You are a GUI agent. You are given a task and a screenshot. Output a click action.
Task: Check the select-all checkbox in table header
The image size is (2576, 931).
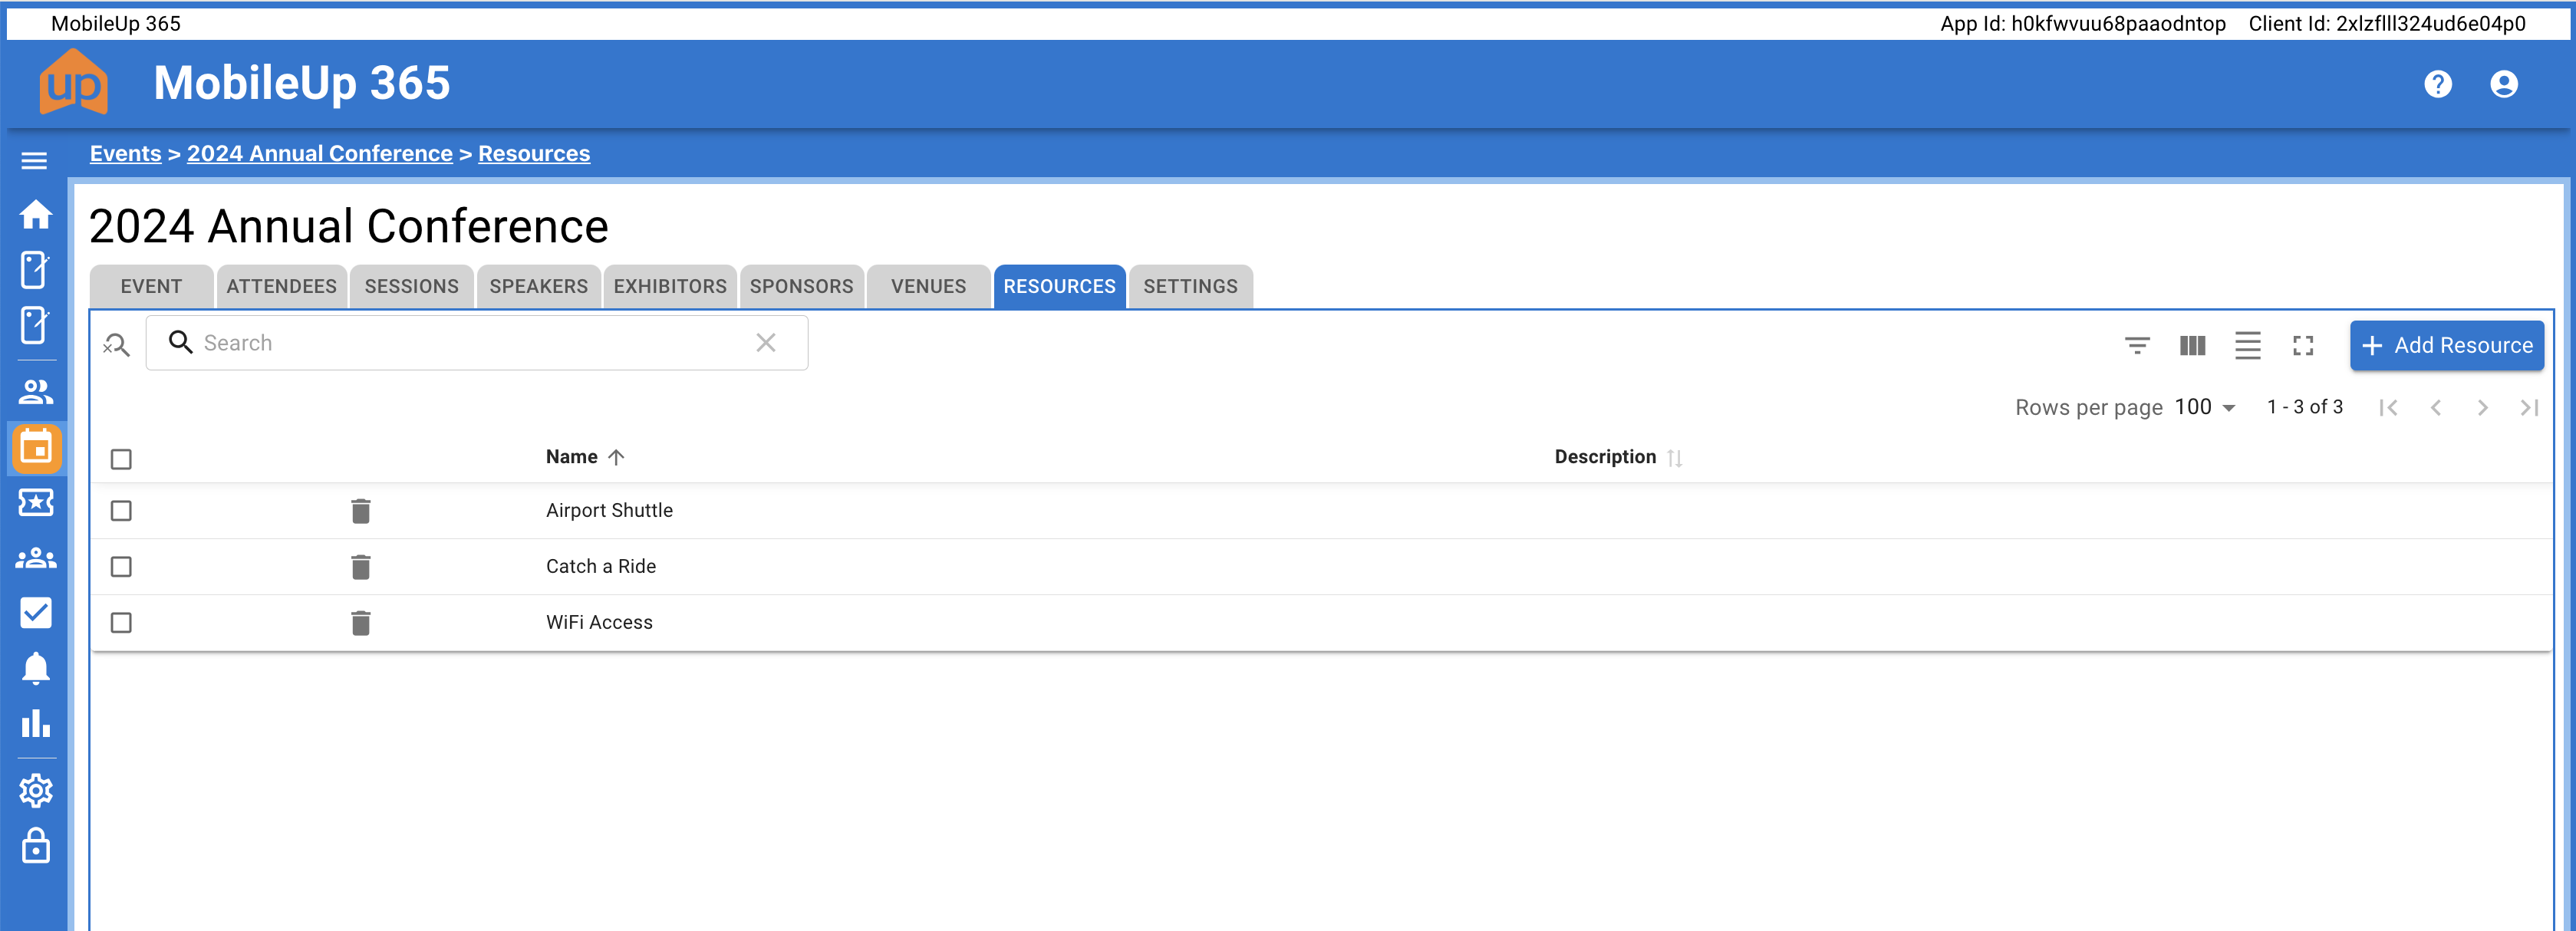click(x=121, y=458)
